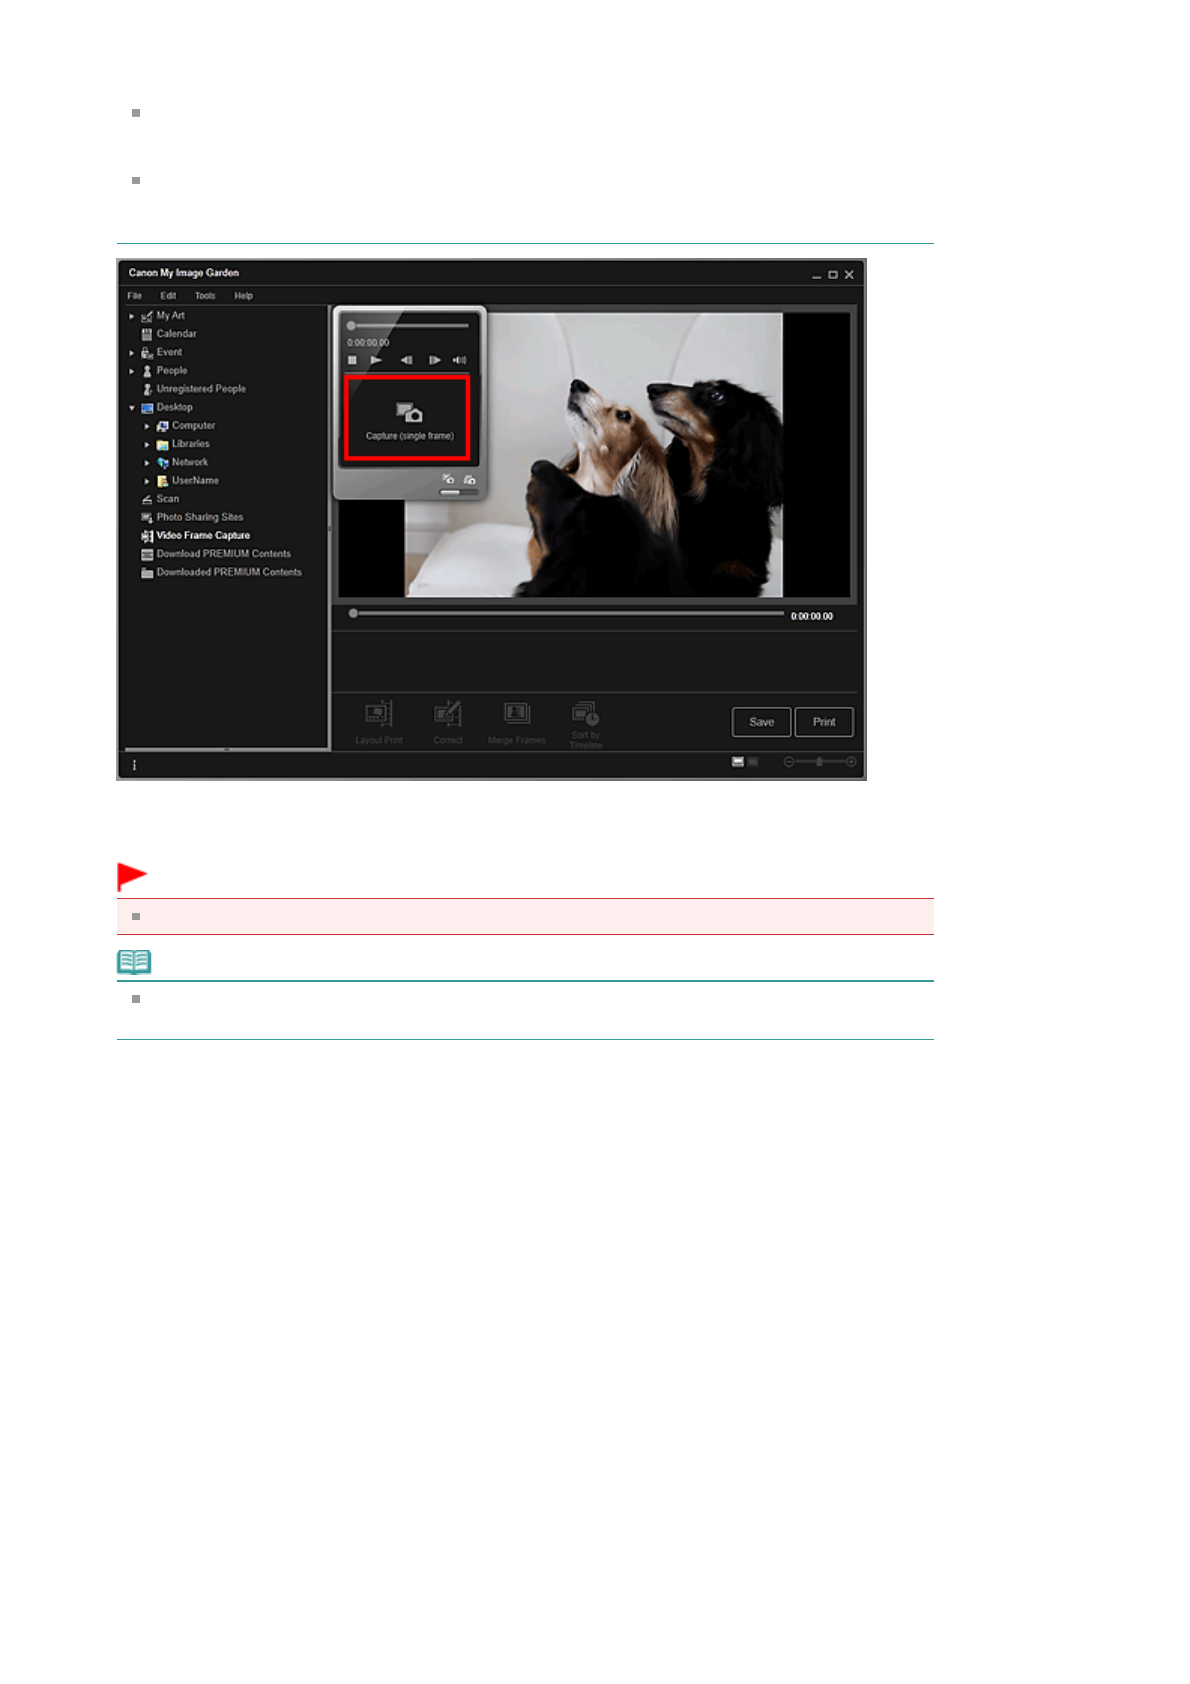Mute the video audio speaker icon
This screenshot has height=1684, width=1190.
pyautogui.click(x=459, y=360)
